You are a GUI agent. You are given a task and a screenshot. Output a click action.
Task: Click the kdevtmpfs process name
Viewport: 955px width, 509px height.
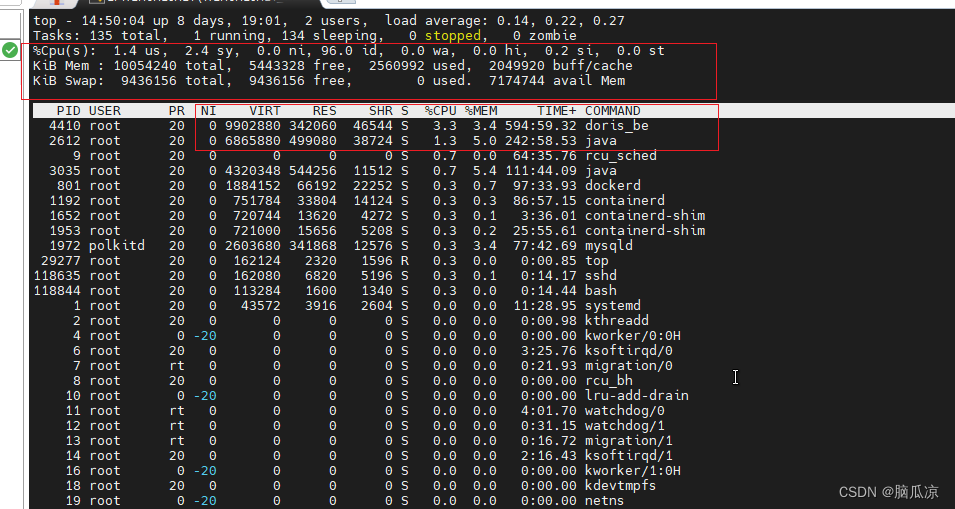[621, 485]
